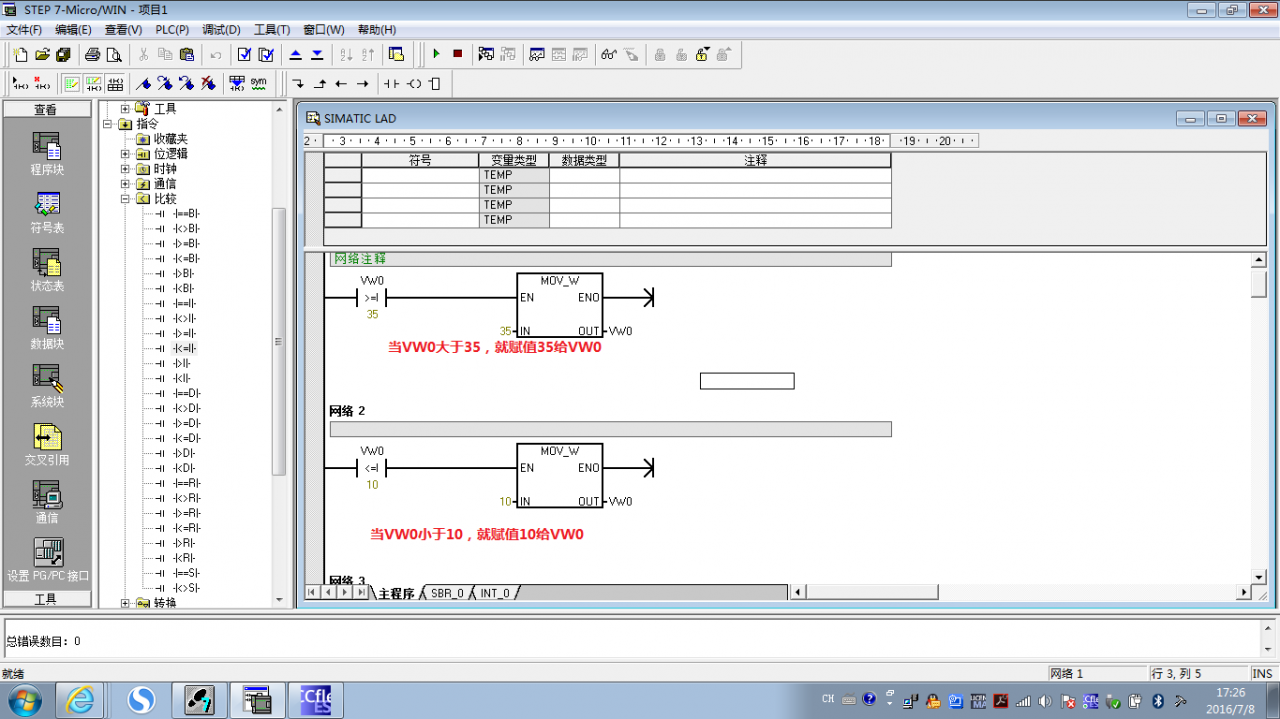Screen dimensions: 1280x719
Task: Open the 查看(V) menu
Action: (123, 30)
